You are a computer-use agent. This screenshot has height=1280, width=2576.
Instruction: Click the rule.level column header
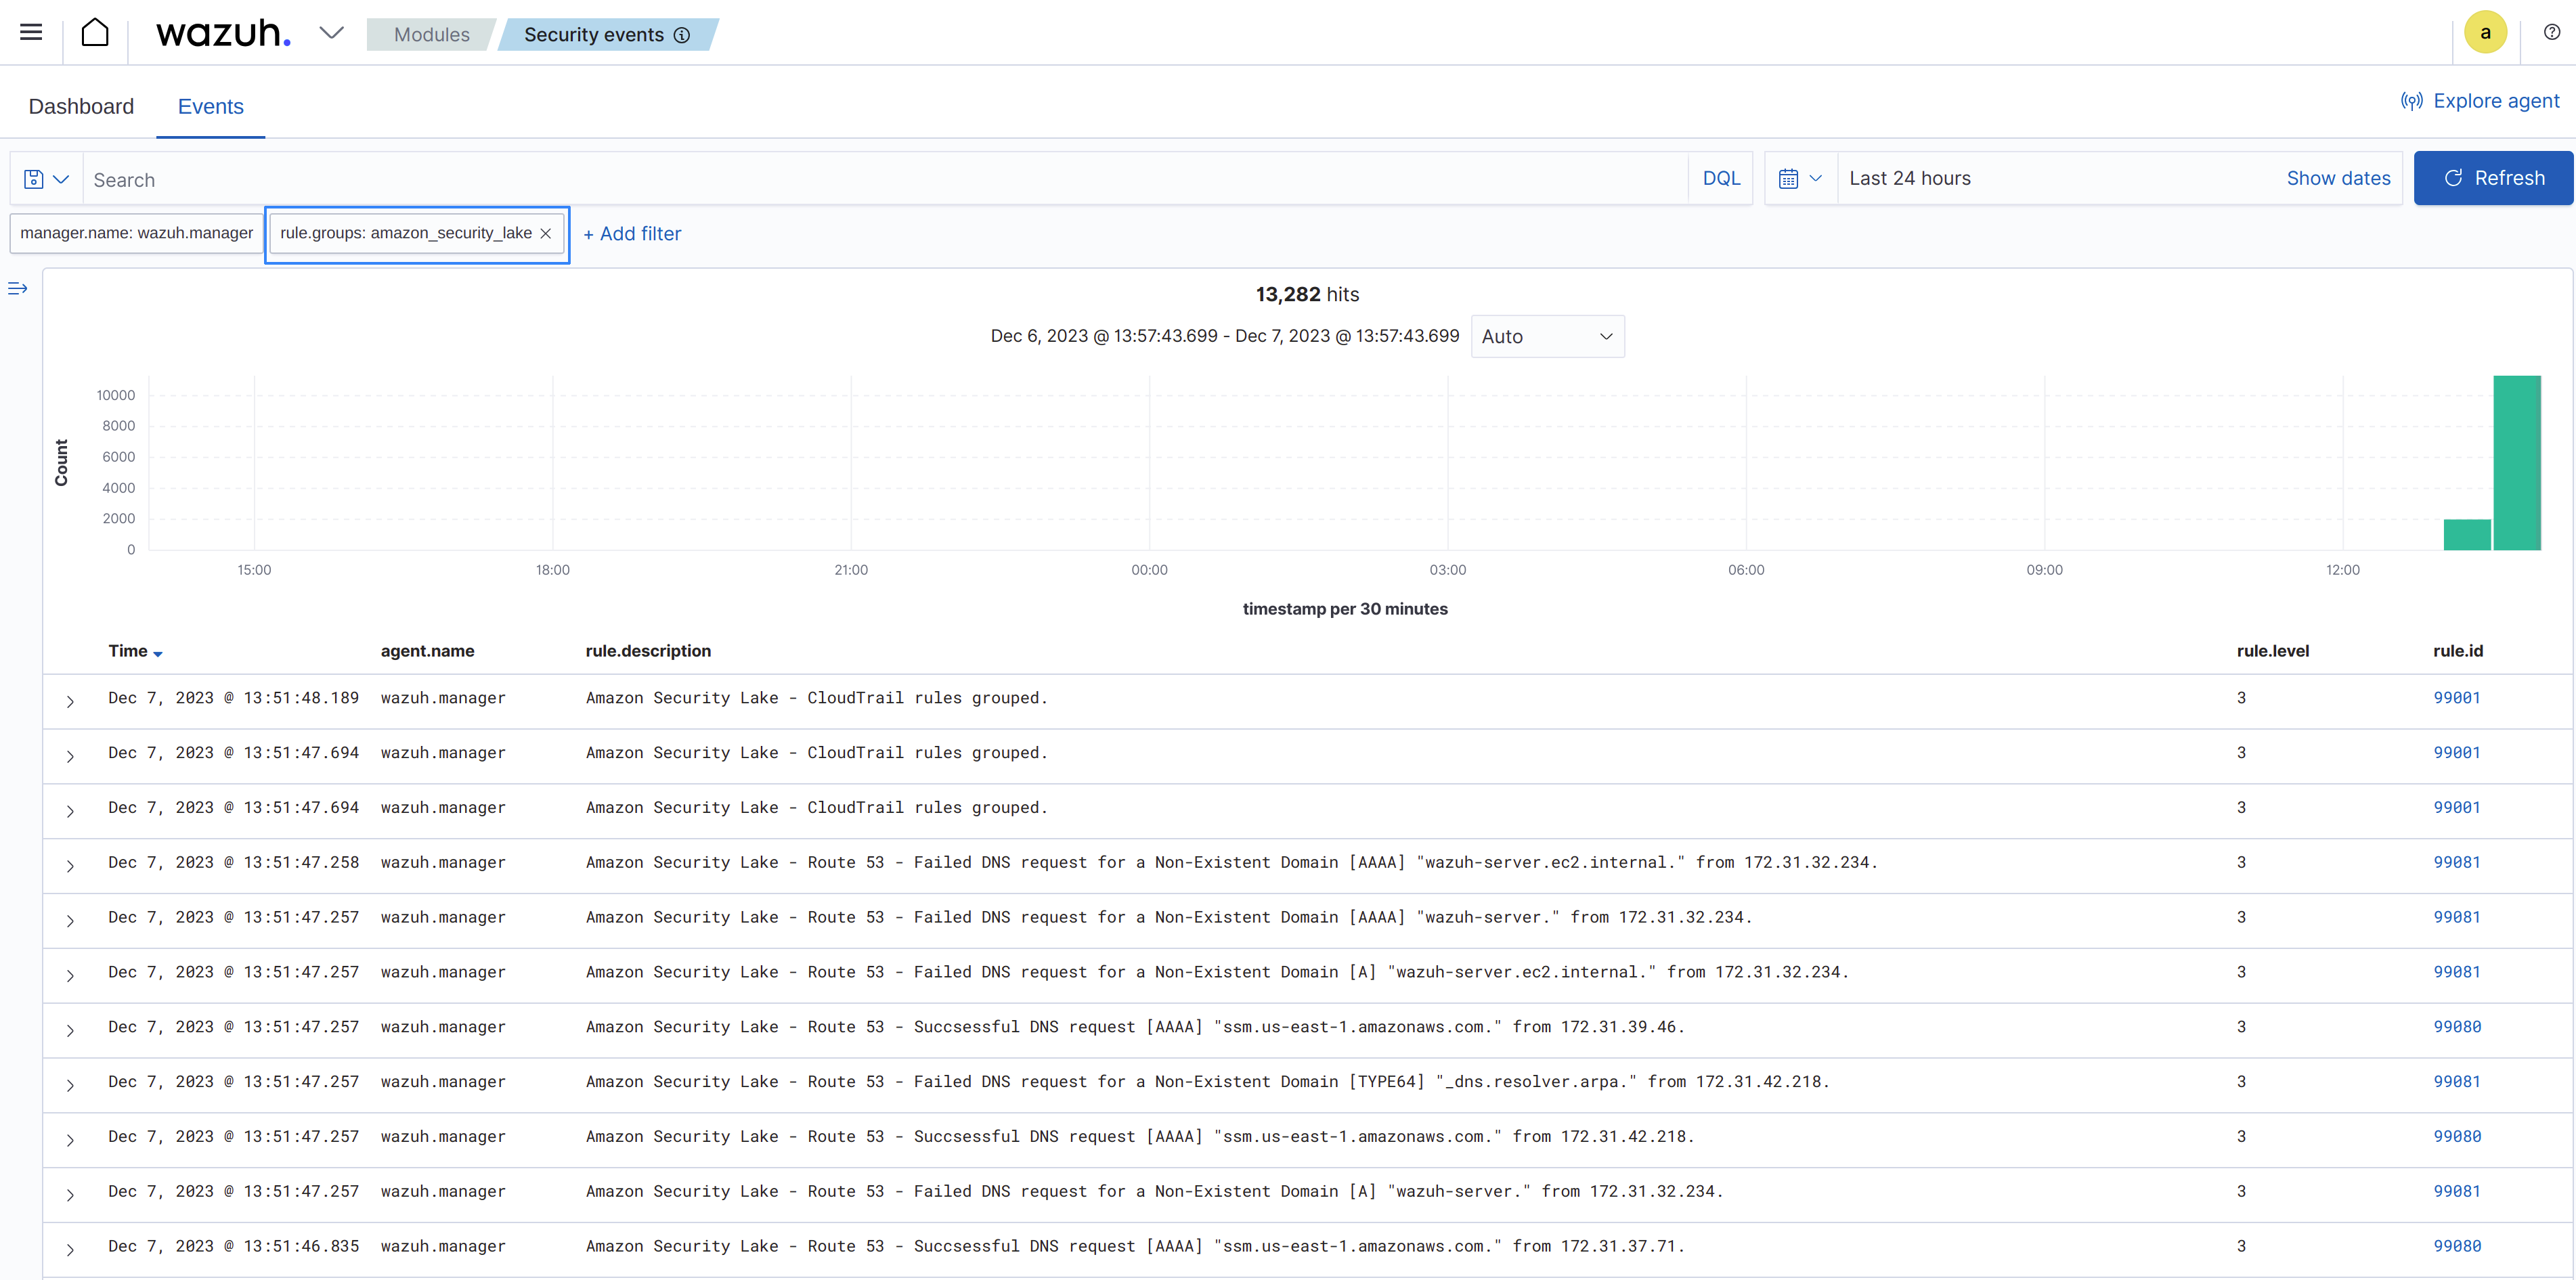(2272, 651)
